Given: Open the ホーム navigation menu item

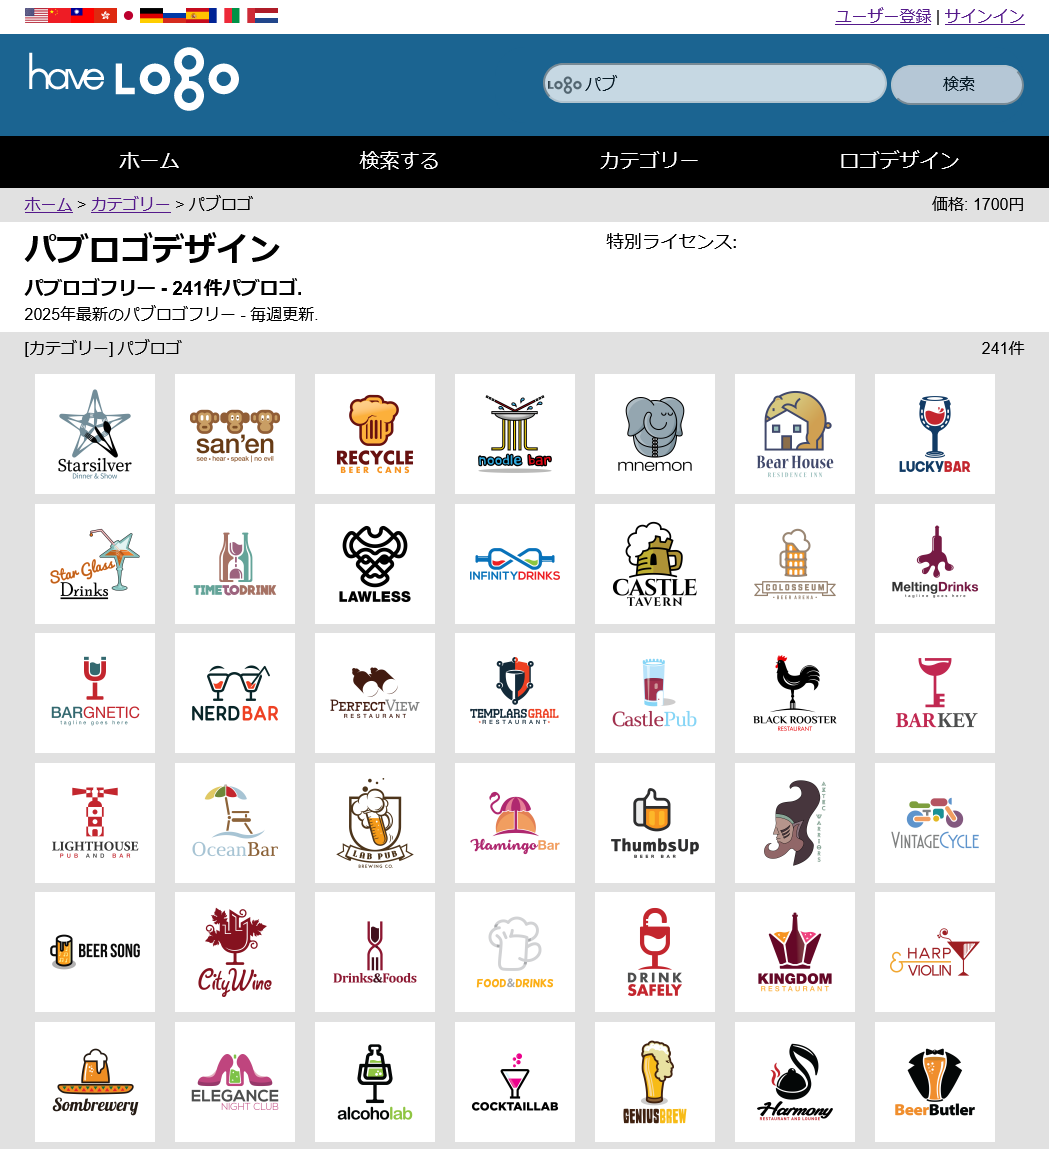Looking at the screenshot, I should tap(149, 161).
